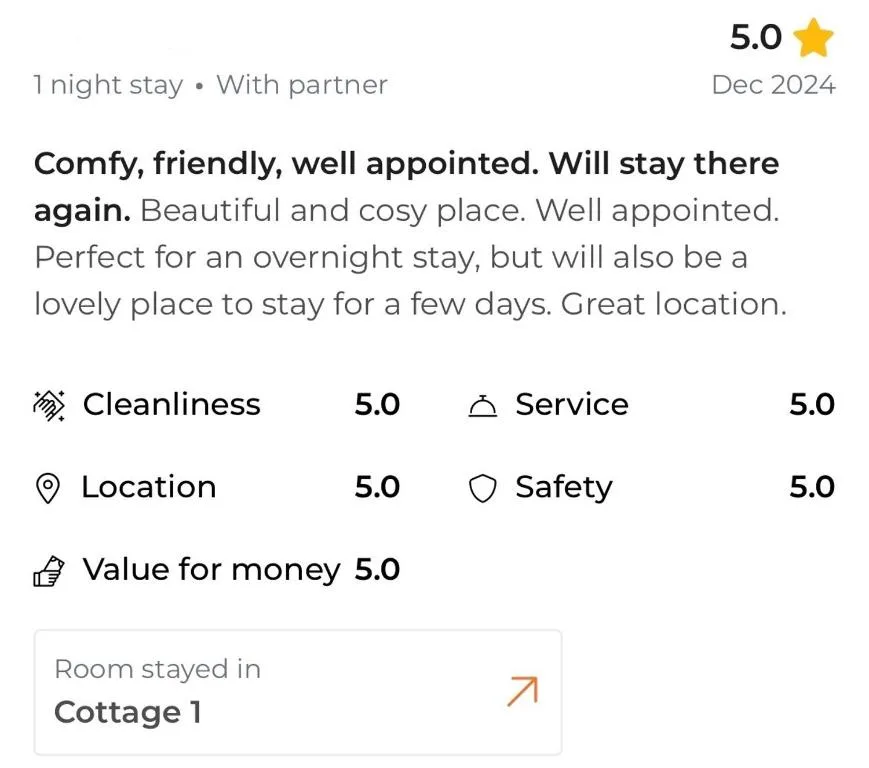The width and height of the screenshot is (869, 768).
Task: Click the Service bell icon
Action: click(x=482, y=405)
